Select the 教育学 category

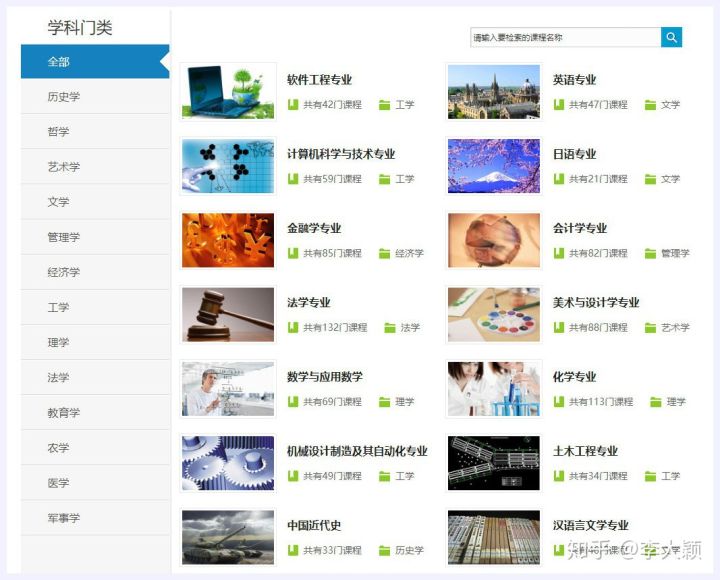coord(95,413)
